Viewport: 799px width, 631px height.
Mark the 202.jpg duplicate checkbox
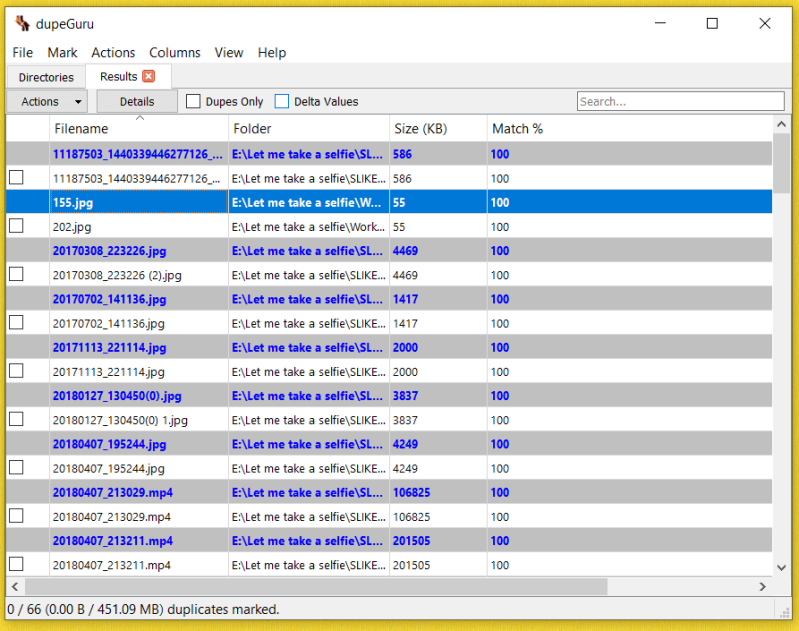pyautogui.click(x=16, y=226)
